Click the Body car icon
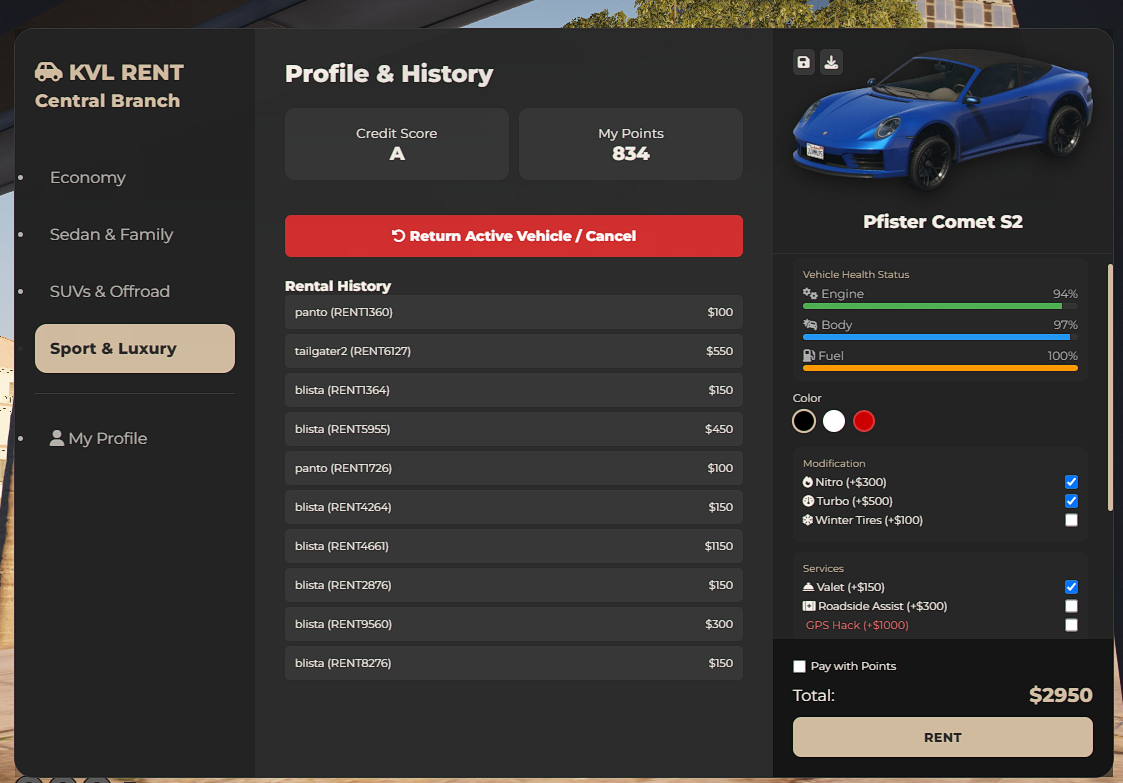 tap(810, 325)
